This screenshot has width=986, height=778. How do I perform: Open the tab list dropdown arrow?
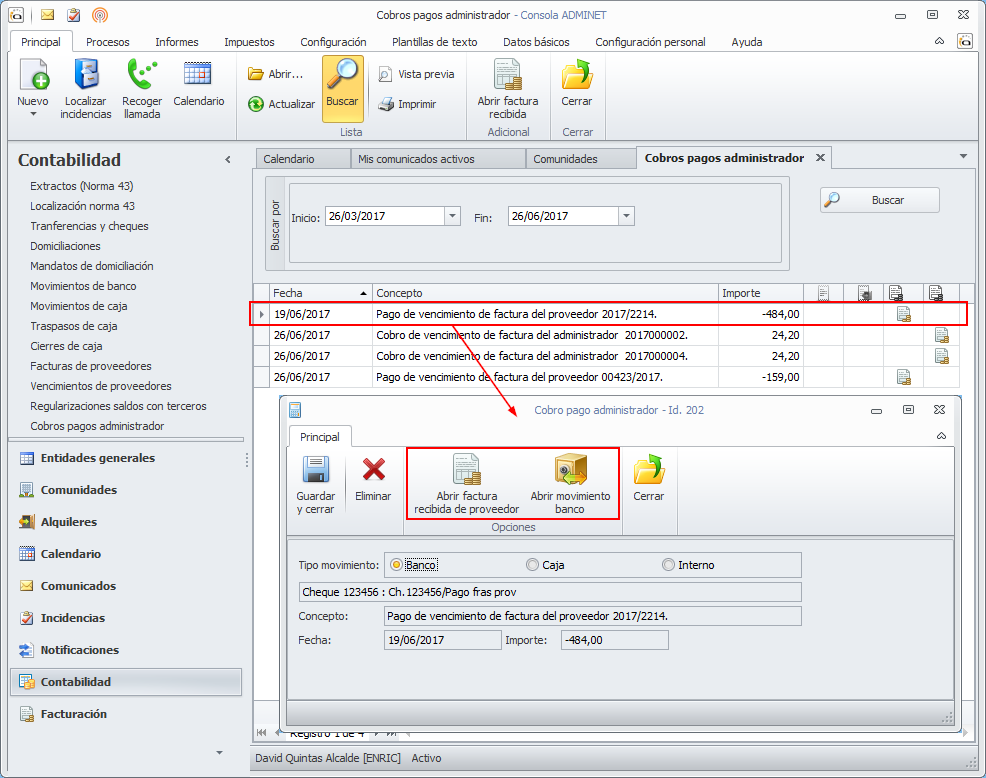click(x=963, y=156)
